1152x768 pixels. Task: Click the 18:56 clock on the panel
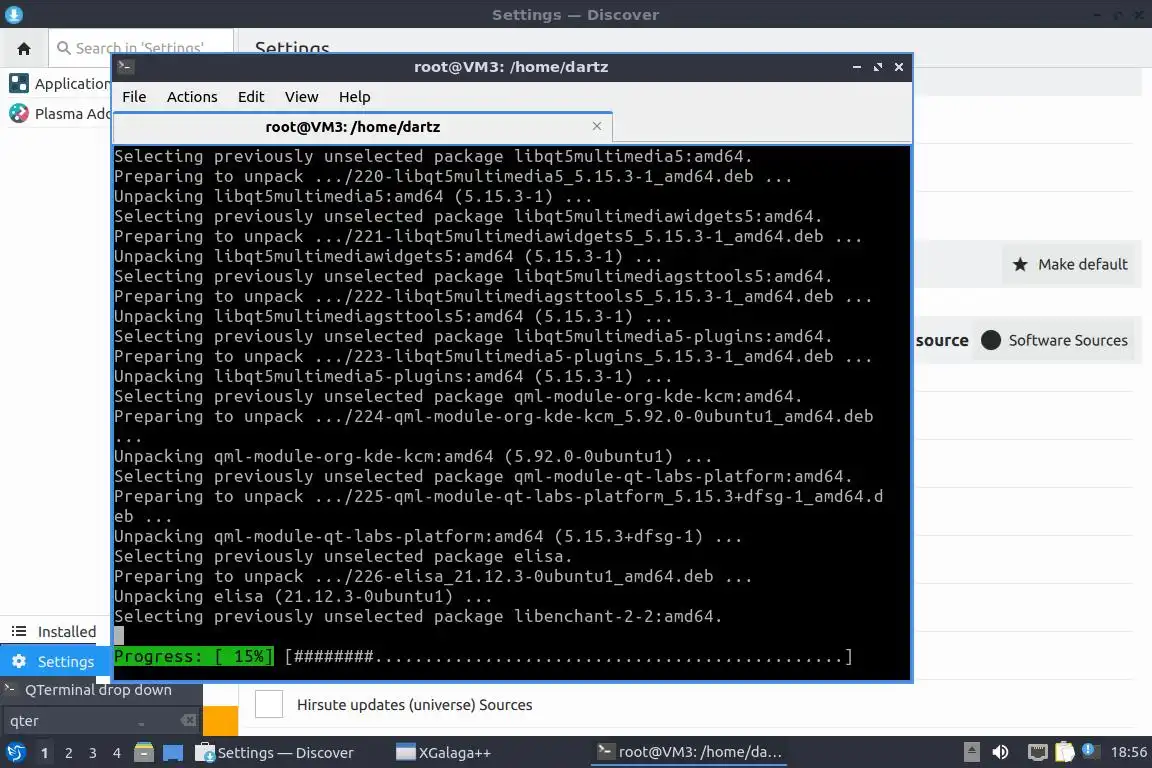point(1128,752)
